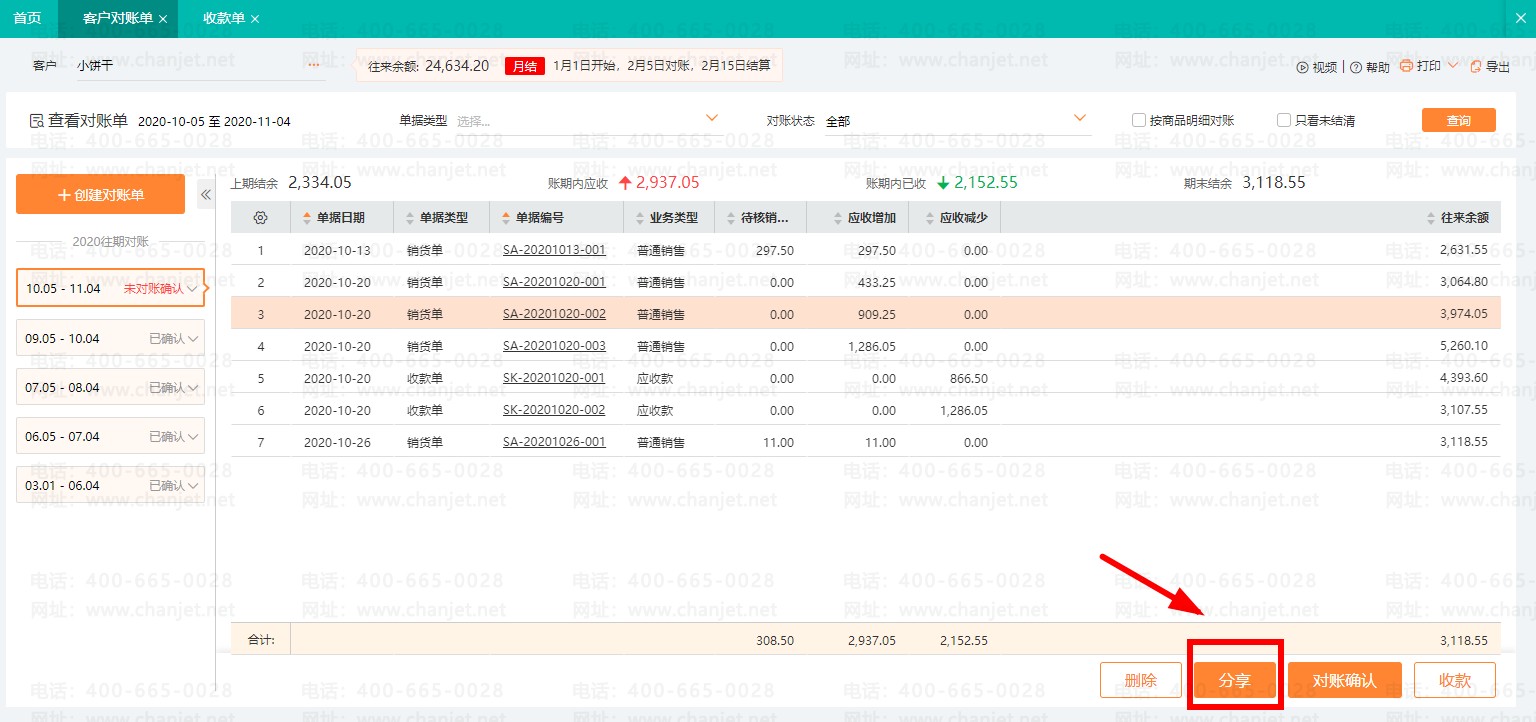Open the help icon

coord(1356,67)
